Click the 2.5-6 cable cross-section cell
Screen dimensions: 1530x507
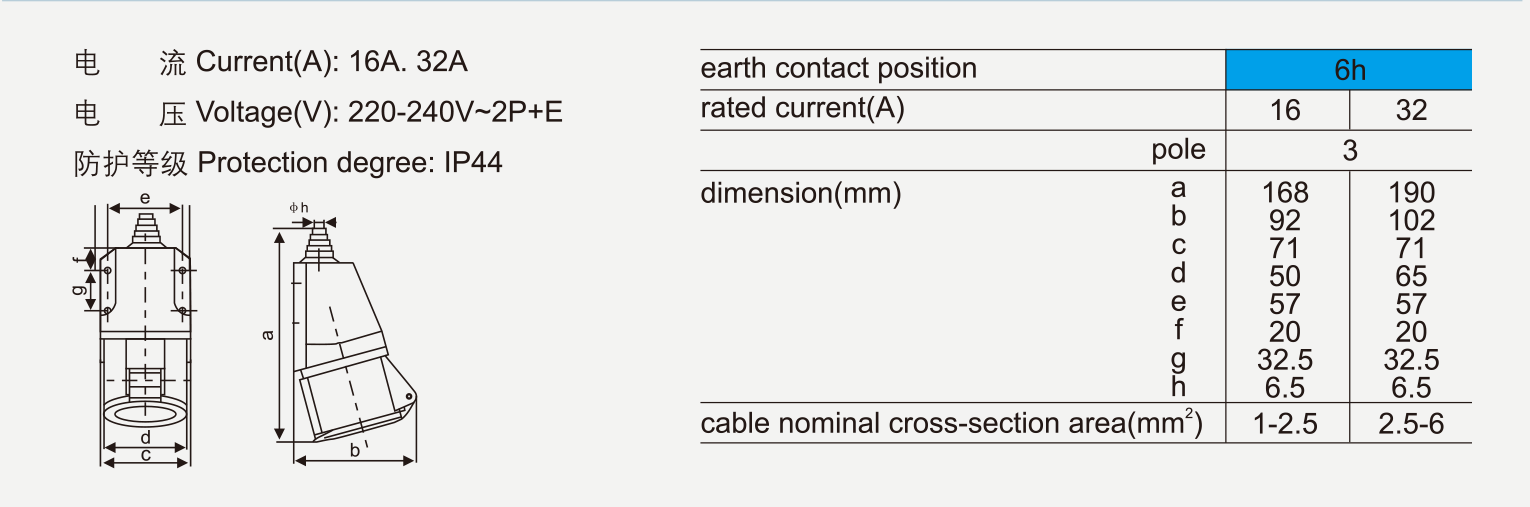click(x=1411, y=424)
